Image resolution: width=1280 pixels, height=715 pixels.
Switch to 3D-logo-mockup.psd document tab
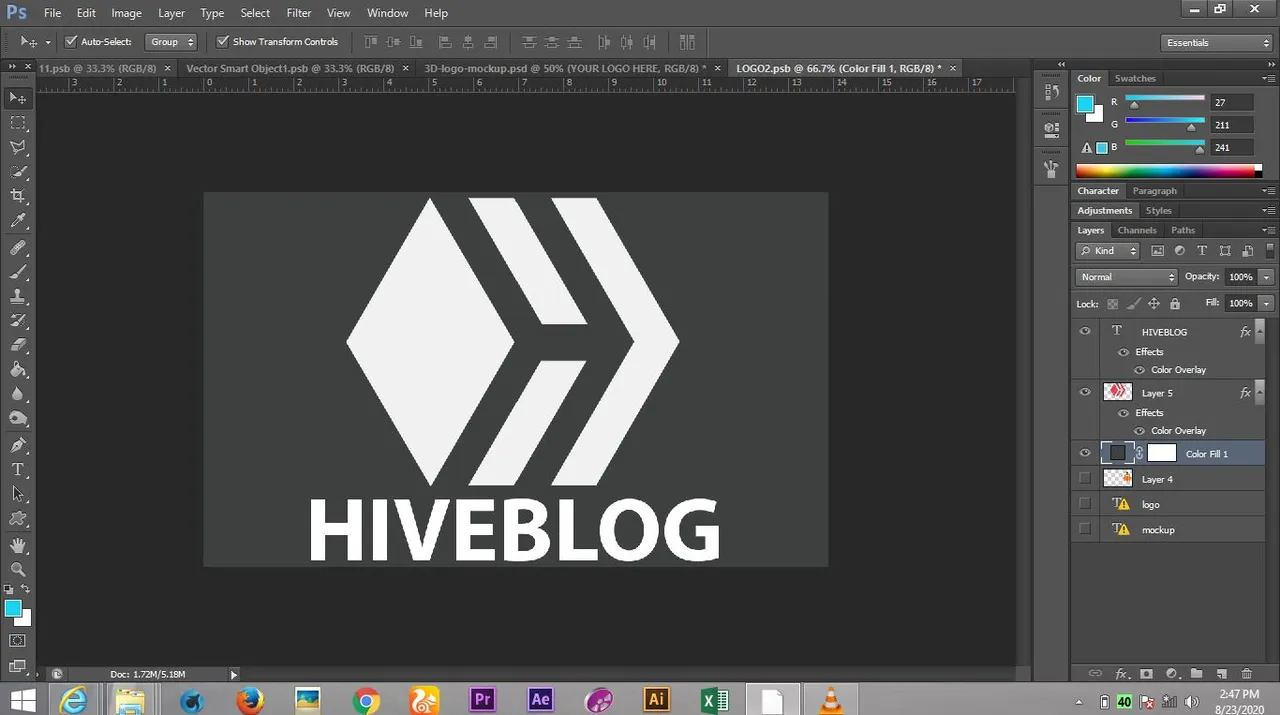point(565,68)
